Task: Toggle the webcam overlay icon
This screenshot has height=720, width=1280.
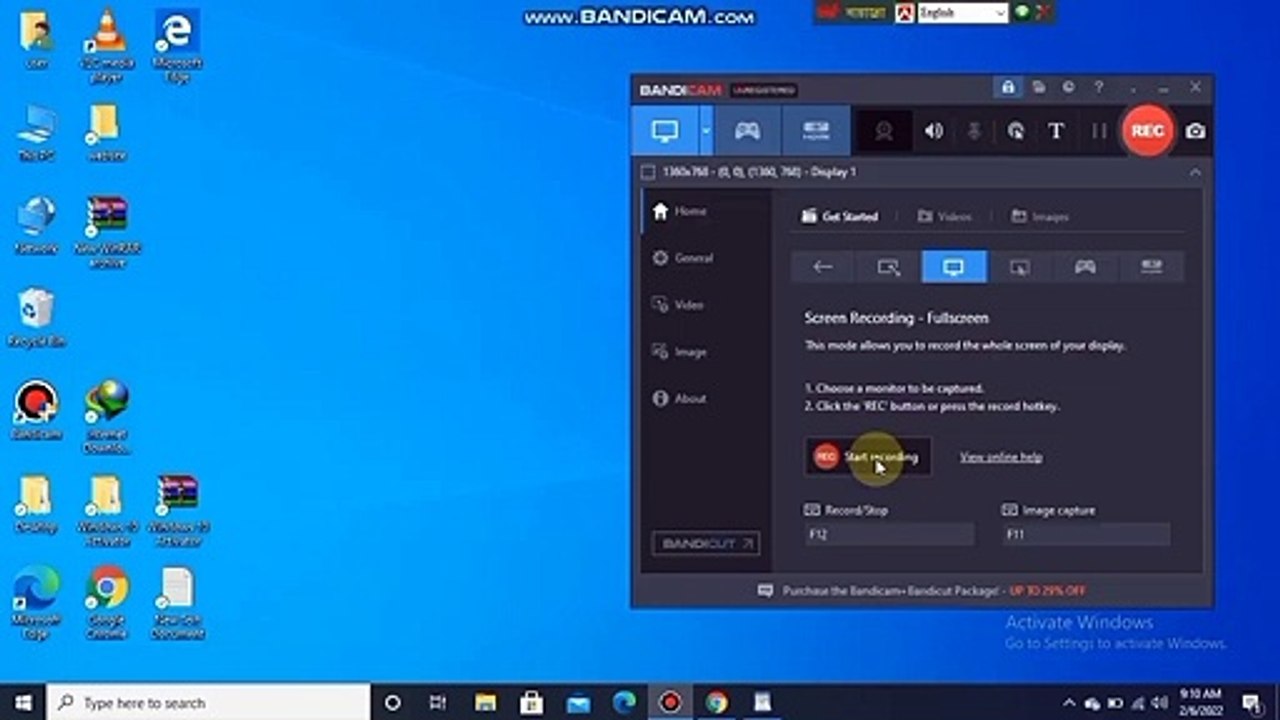Action: click(884, 131)
